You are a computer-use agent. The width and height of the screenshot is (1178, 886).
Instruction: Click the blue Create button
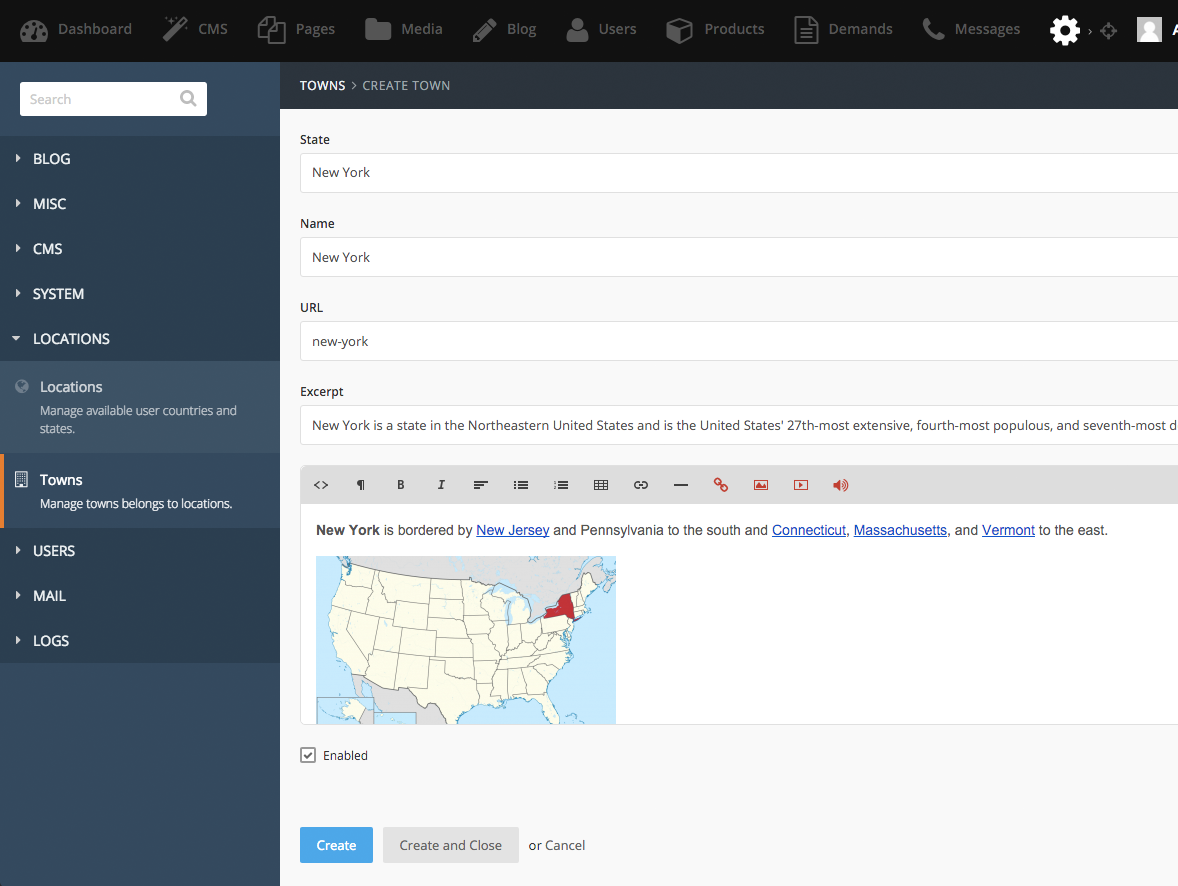pyautogui.click(x=336, y=845)
